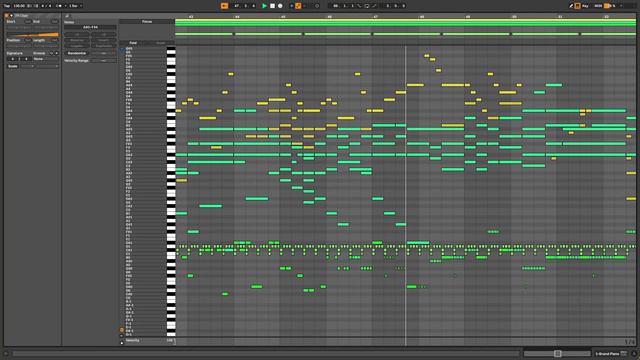This screenshot has width=640, height=360.
Task: Click the Commit Groove arrow icon
Action: pyautogui.click(x=56, y=53)
